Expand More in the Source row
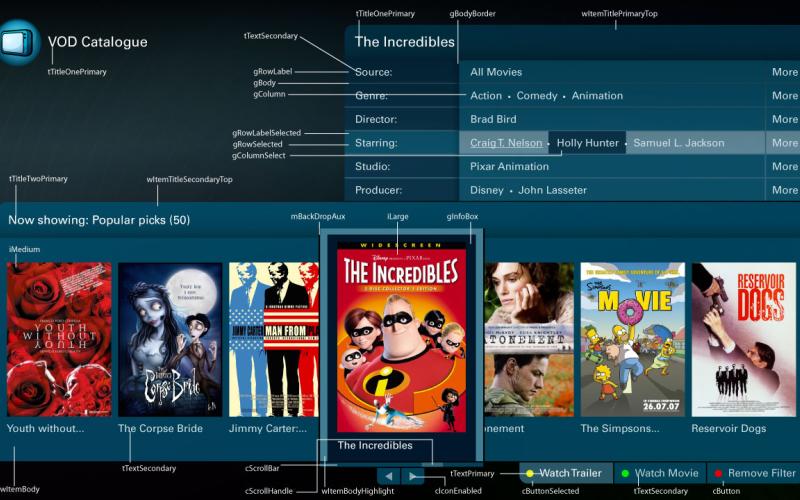 coord(784,72)
